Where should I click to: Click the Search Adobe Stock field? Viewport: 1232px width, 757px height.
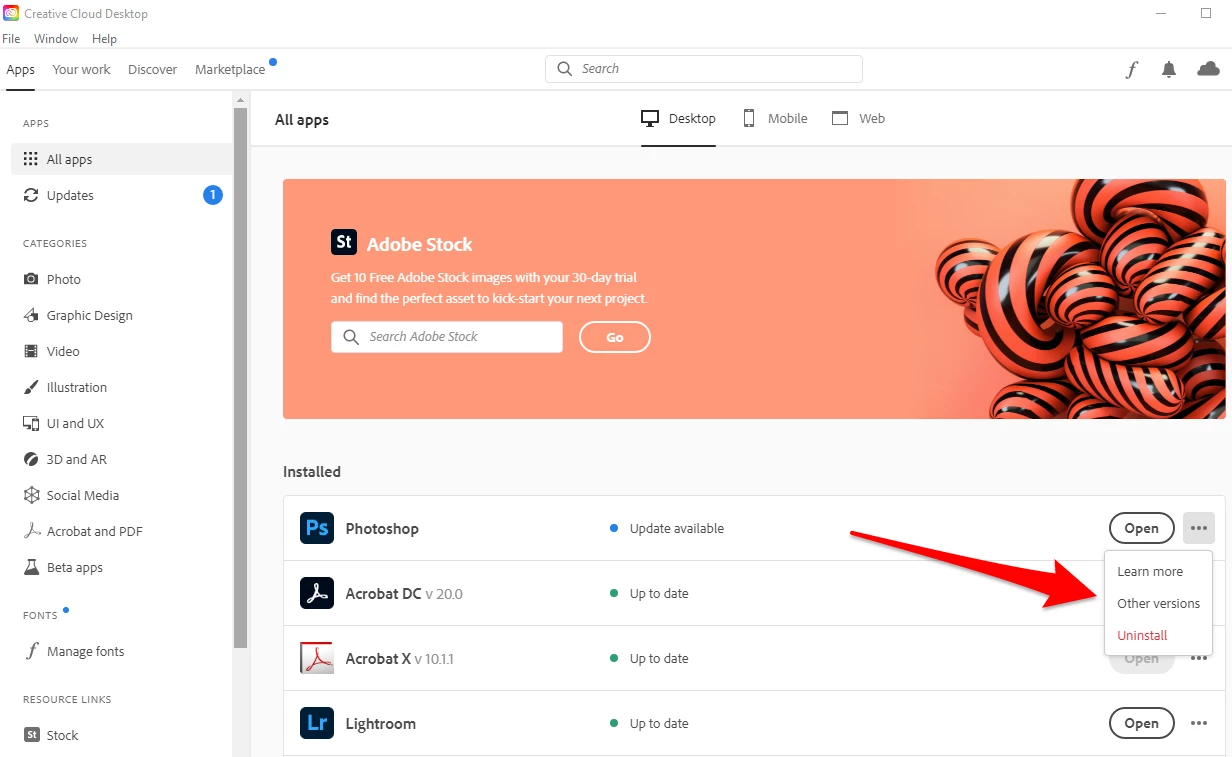coord(447,337)
